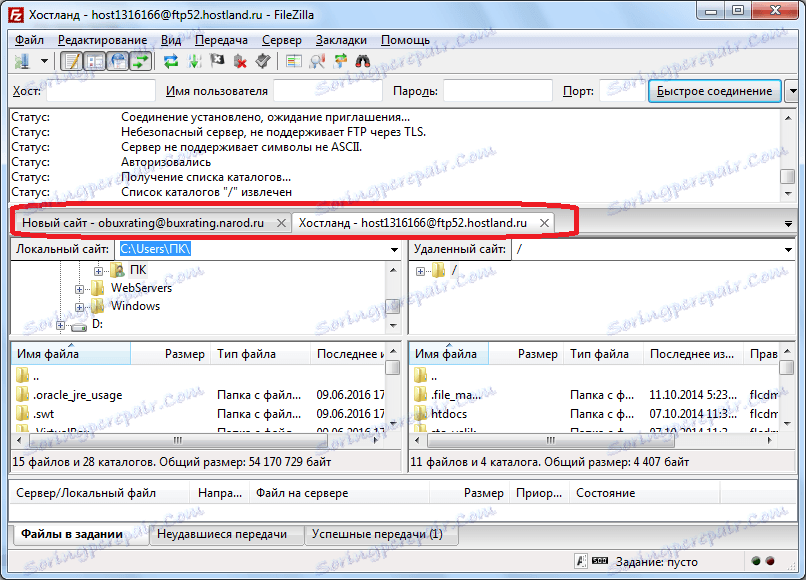Click the Хост input field
This screenshot has height=580, width=806.
click(x=101, y=91)
